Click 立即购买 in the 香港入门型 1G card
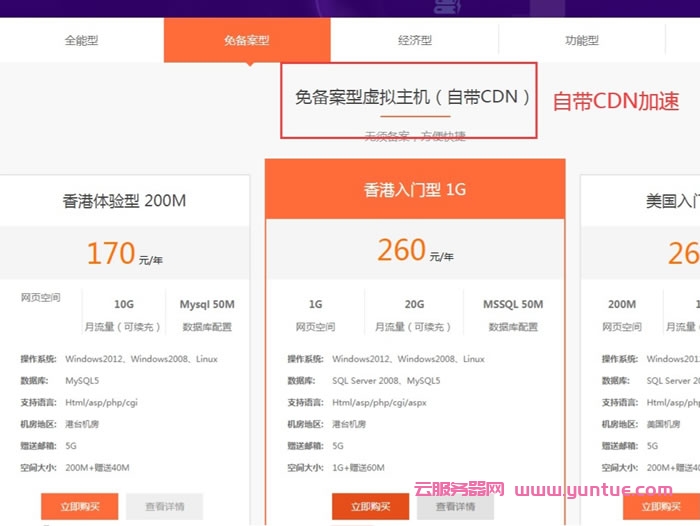 click(x=371, y=507)
